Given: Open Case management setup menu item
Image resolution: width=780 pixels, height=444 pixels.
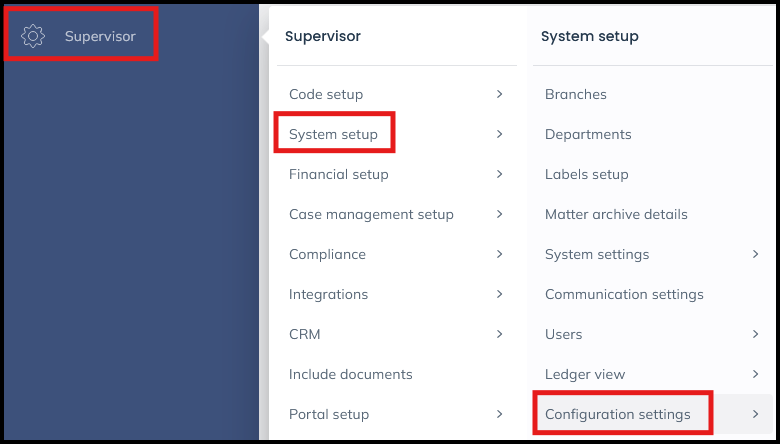Looking at the screenshot, I should (371, 214).
